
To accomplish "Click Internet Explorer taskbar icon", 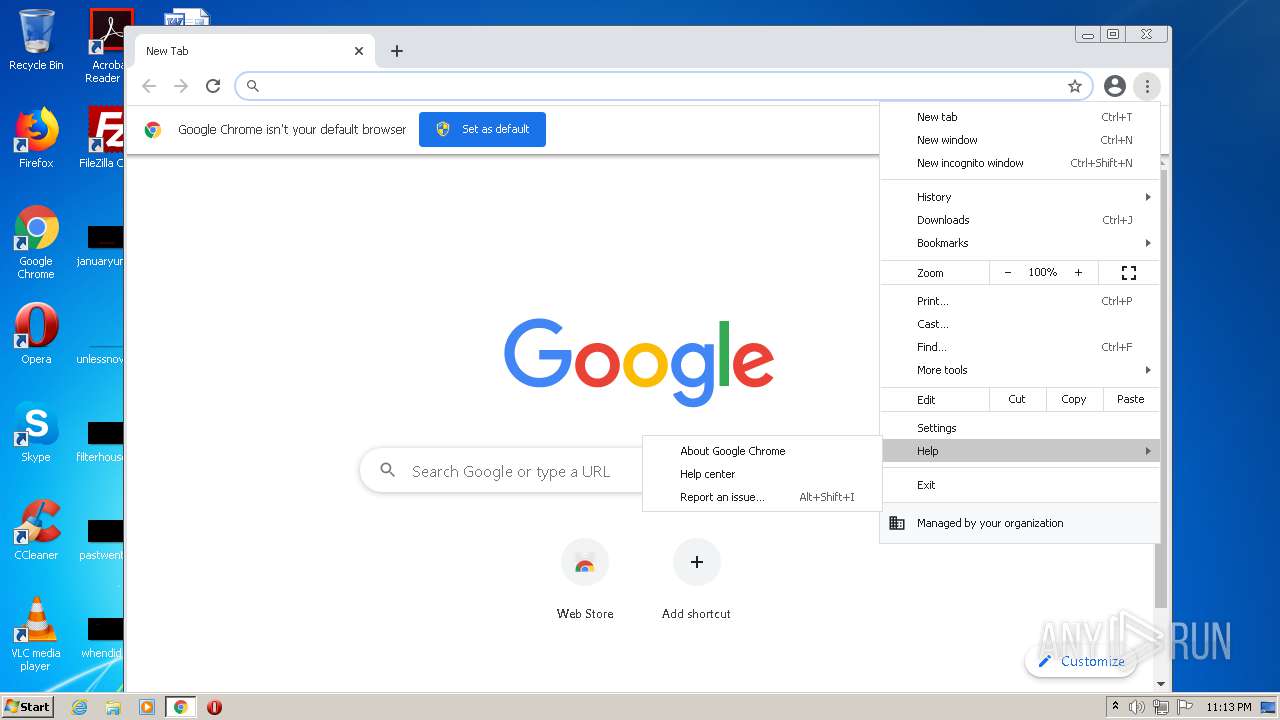I will tap(79, 707).
